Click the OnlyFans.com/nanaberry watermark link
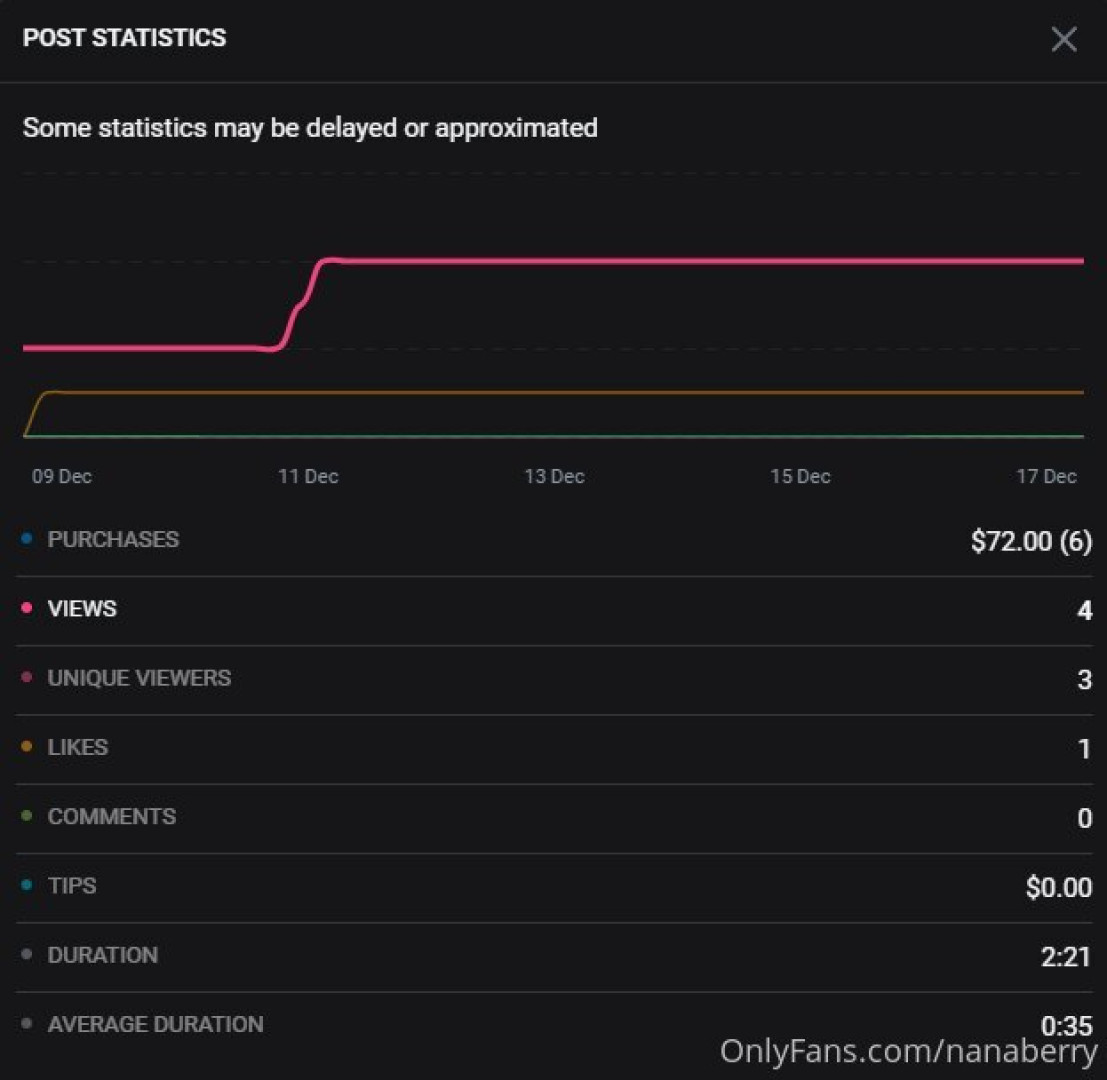Screen dimensions: 1107x1080 (x=908, y=1051)
